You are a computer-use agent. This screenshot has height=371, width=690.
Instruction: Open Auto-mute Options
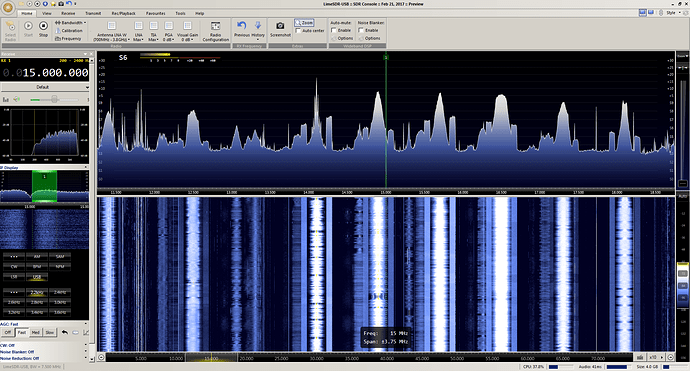pos(342,38)
